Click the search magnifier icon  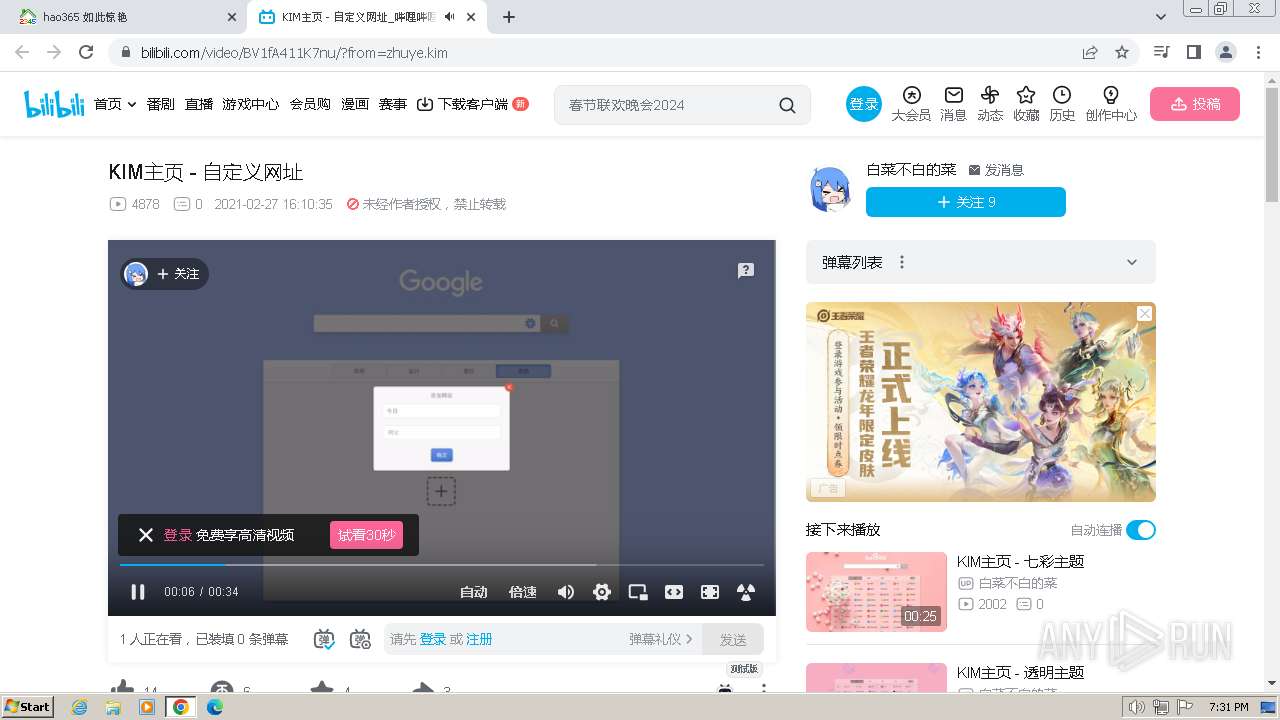coord(788,105)
